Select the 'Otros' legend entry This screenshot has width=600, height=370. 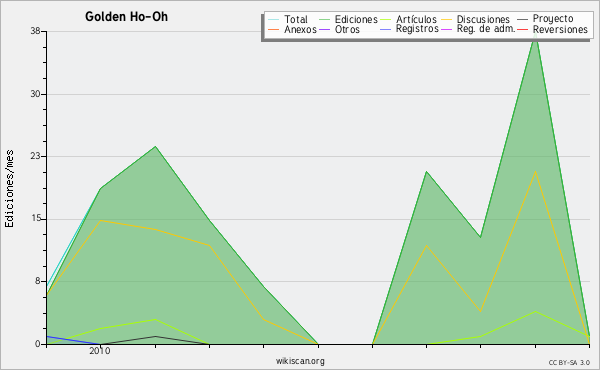coord(347,29)
